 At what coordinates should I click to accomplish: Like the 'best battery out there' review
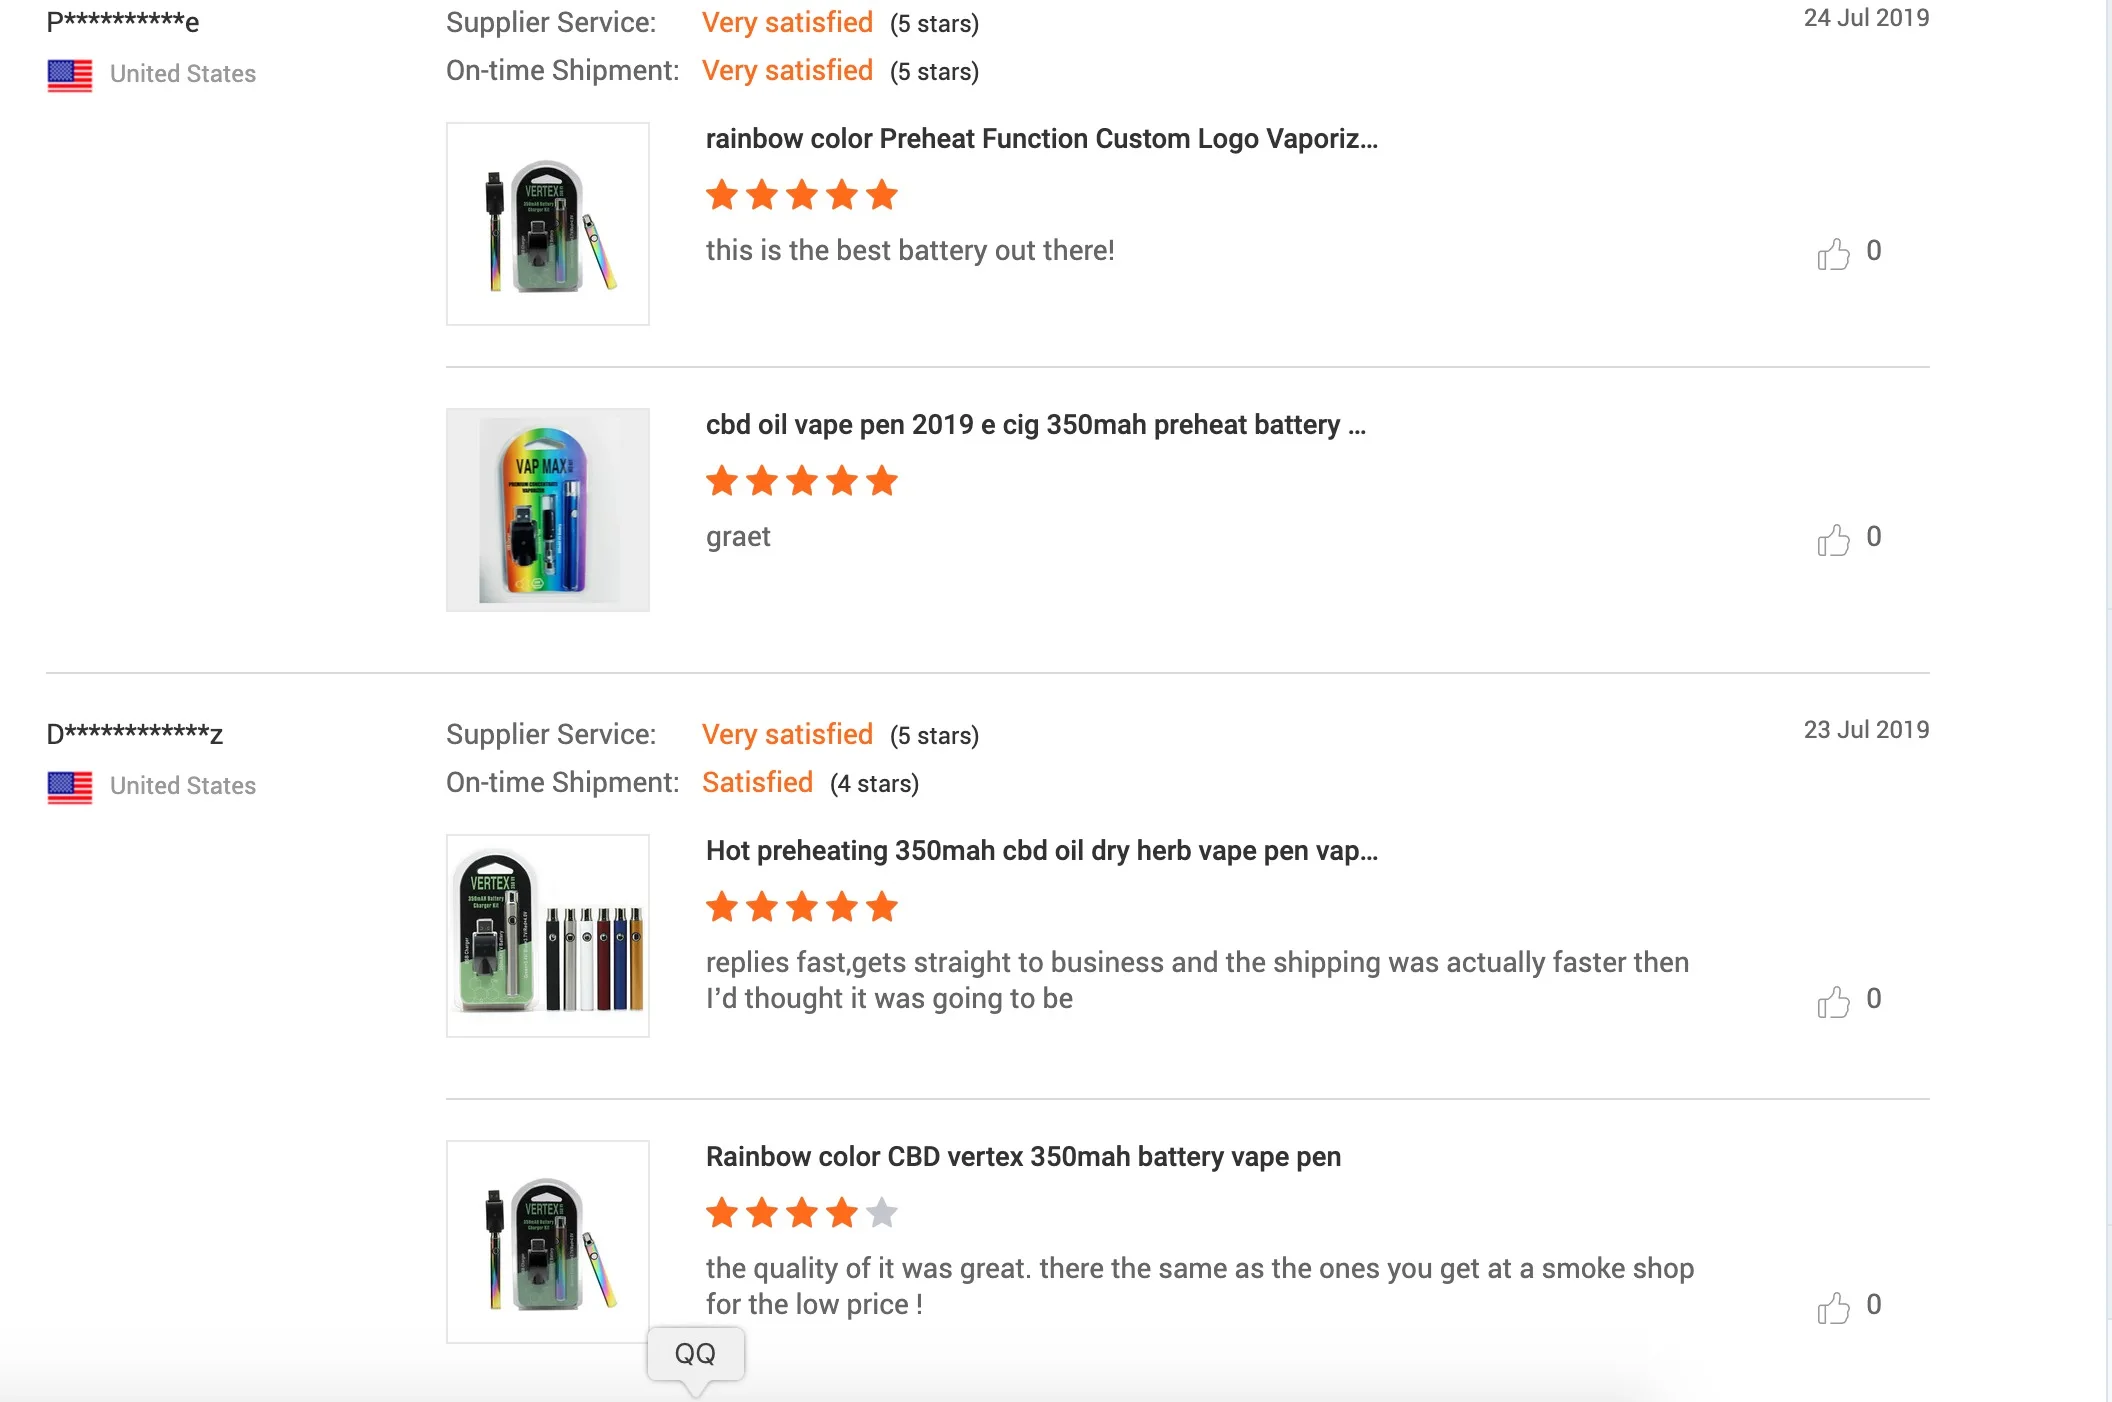coord(1833,254)
